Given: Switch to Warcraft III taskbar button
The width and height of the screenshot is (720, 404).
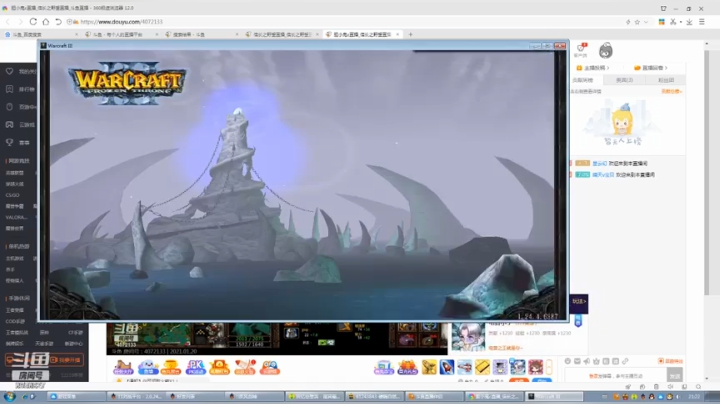Looking at the screenshot, I should point(553,396).
